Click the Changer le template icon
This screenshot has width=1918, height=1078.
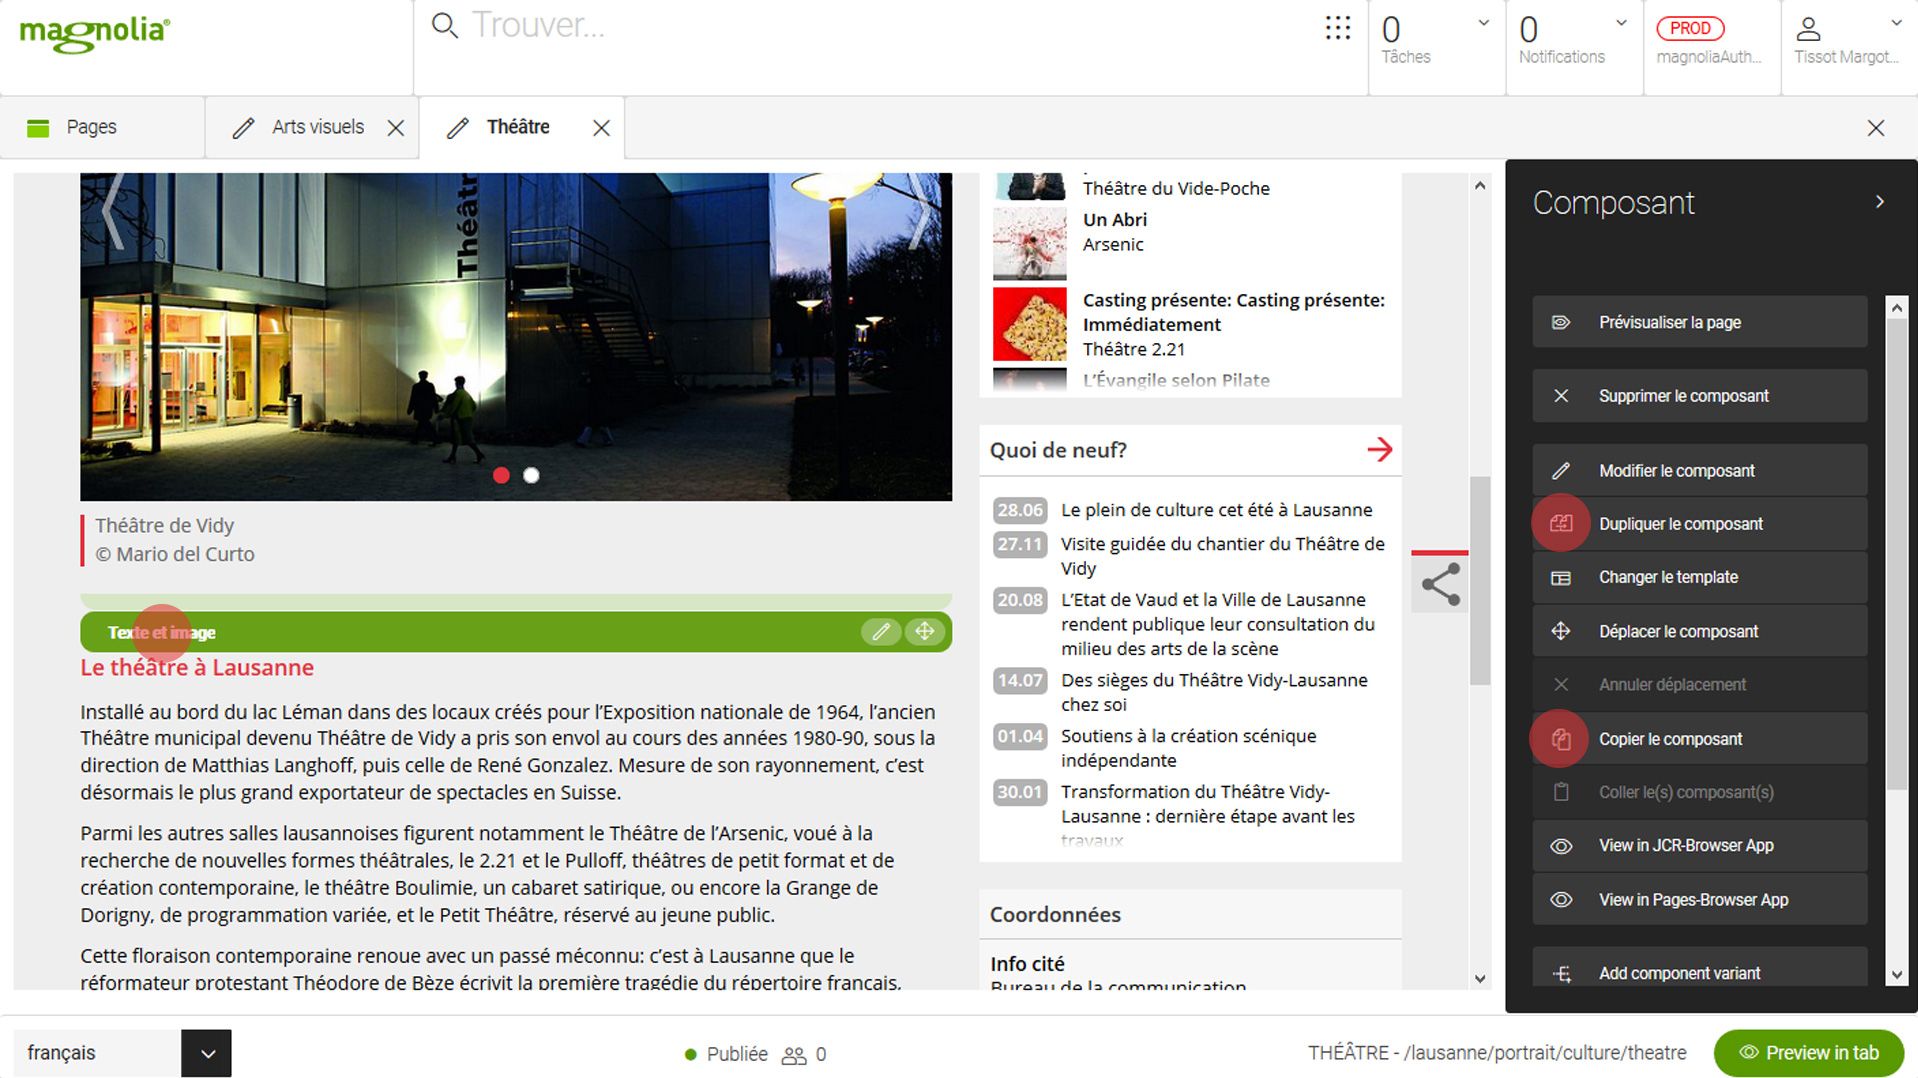point(1561,578)
